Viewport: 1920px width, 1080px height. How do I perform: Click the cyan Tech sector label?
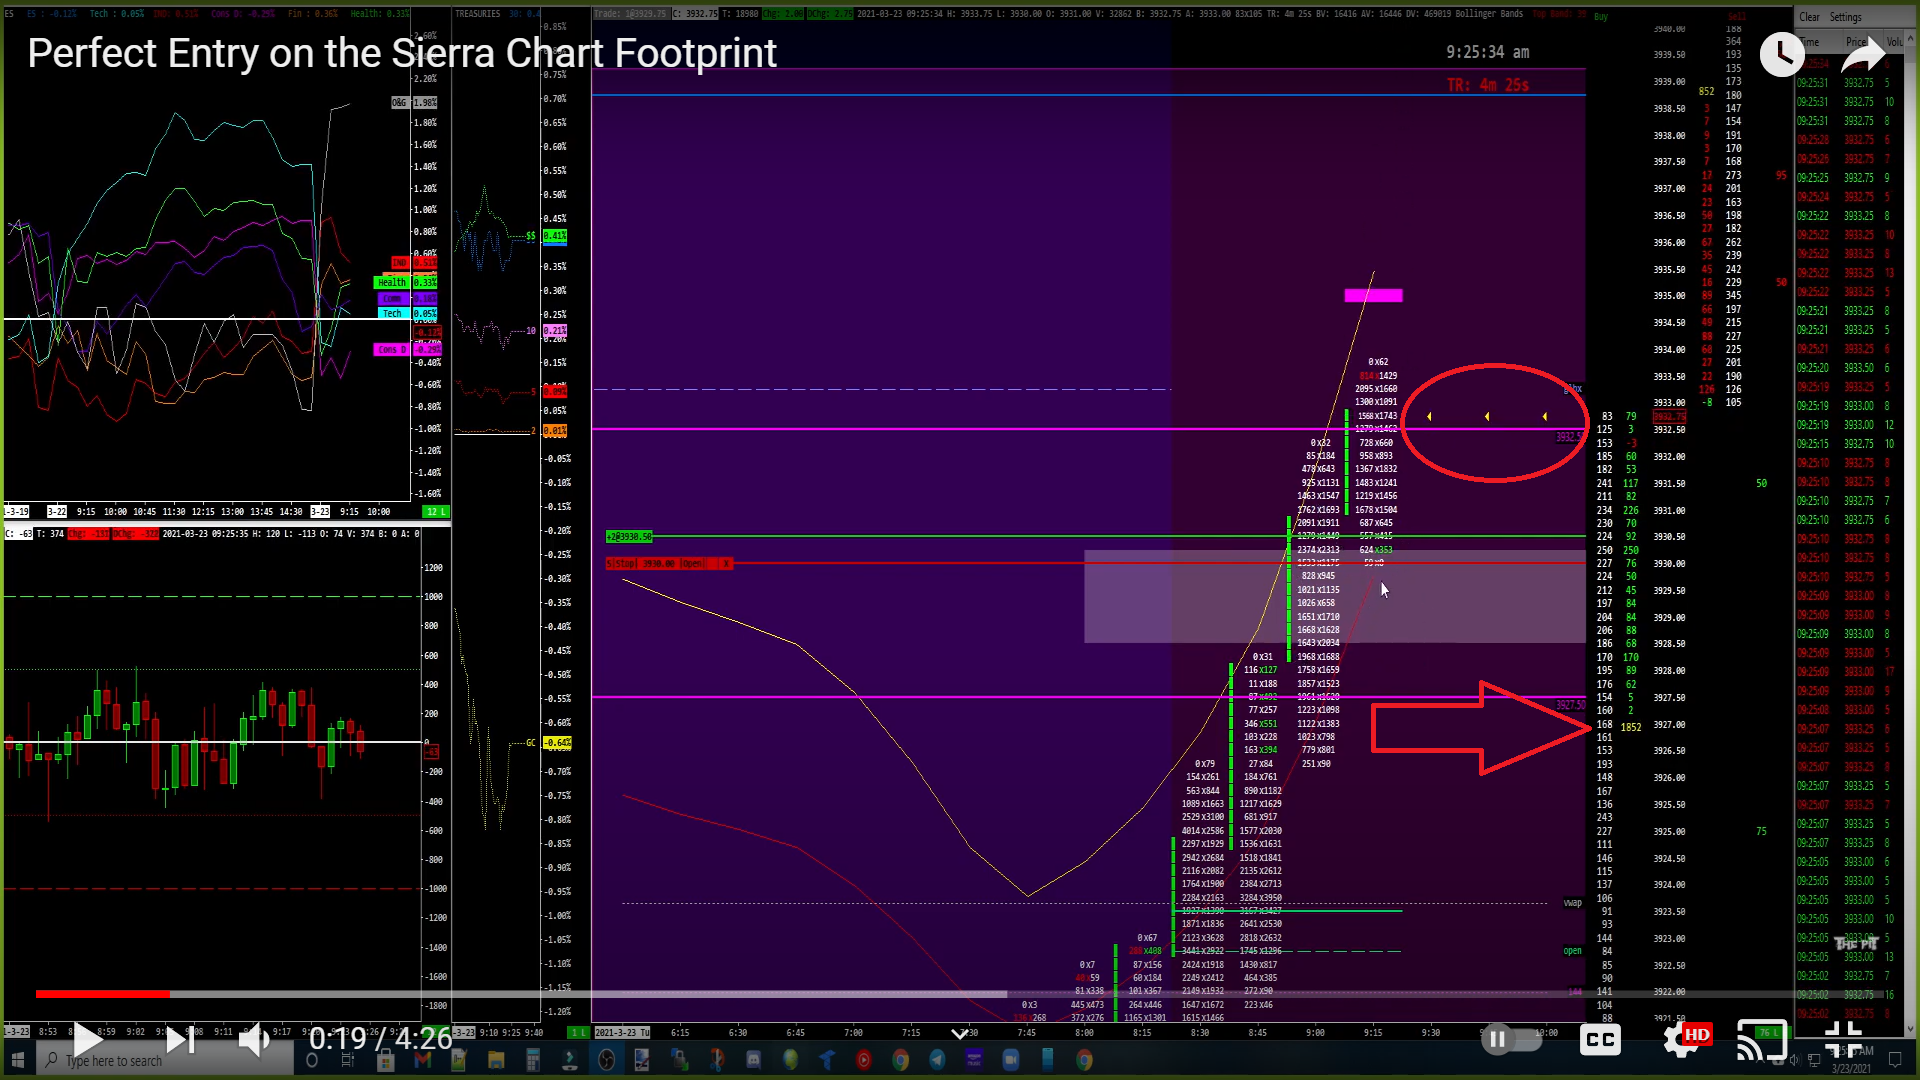pos(392,314)
